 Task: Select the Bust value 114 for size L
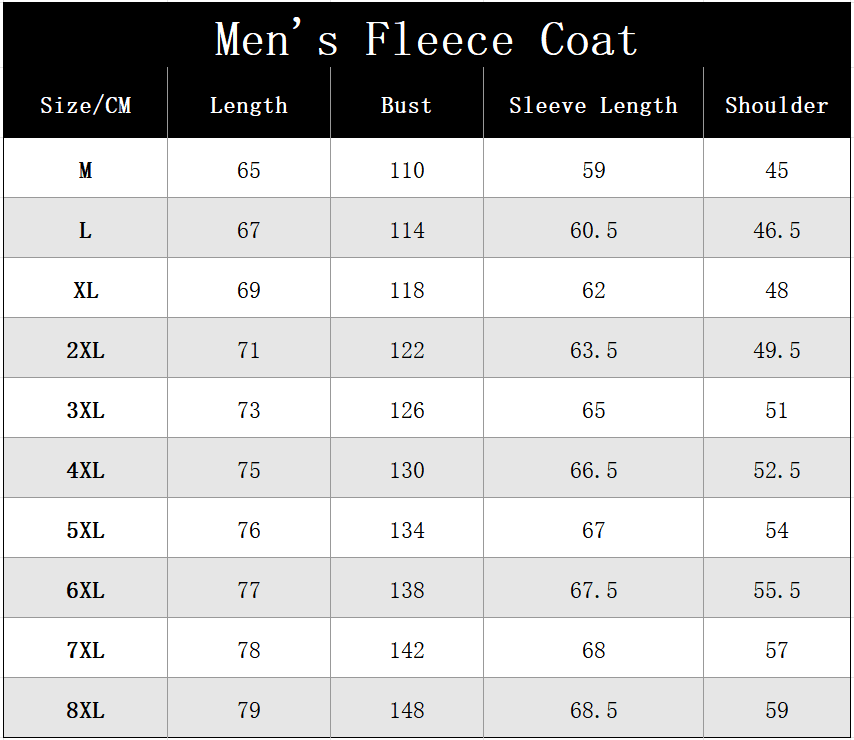pyautogui.click(x=407, y=231)
